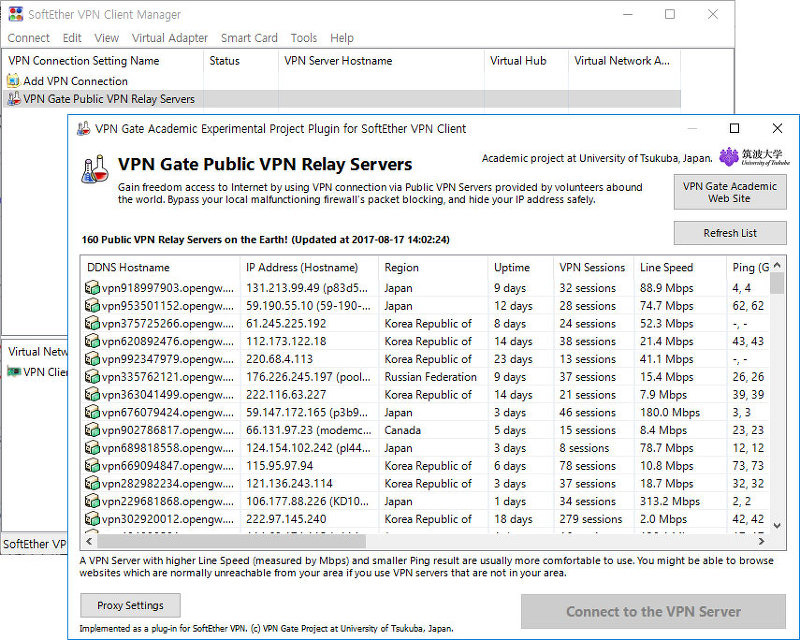
Task: Click the Add VPN Connection icon
Action: coord(13,81)
